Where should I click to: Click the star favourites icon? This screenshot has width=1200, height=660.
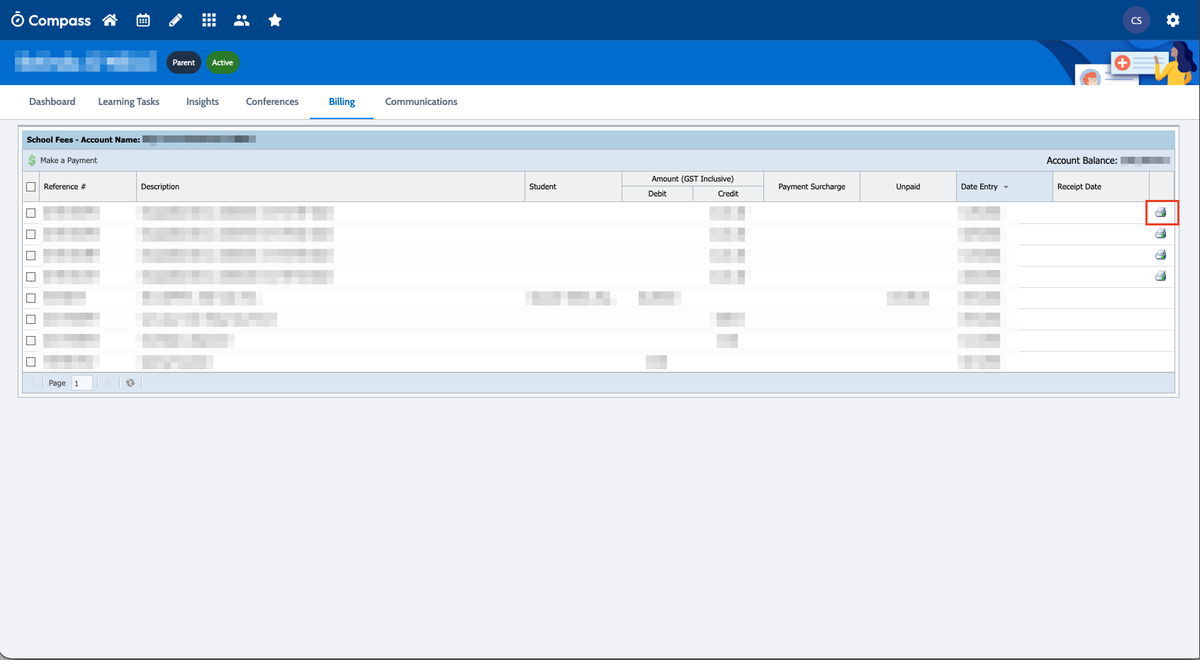pos(275,20)
